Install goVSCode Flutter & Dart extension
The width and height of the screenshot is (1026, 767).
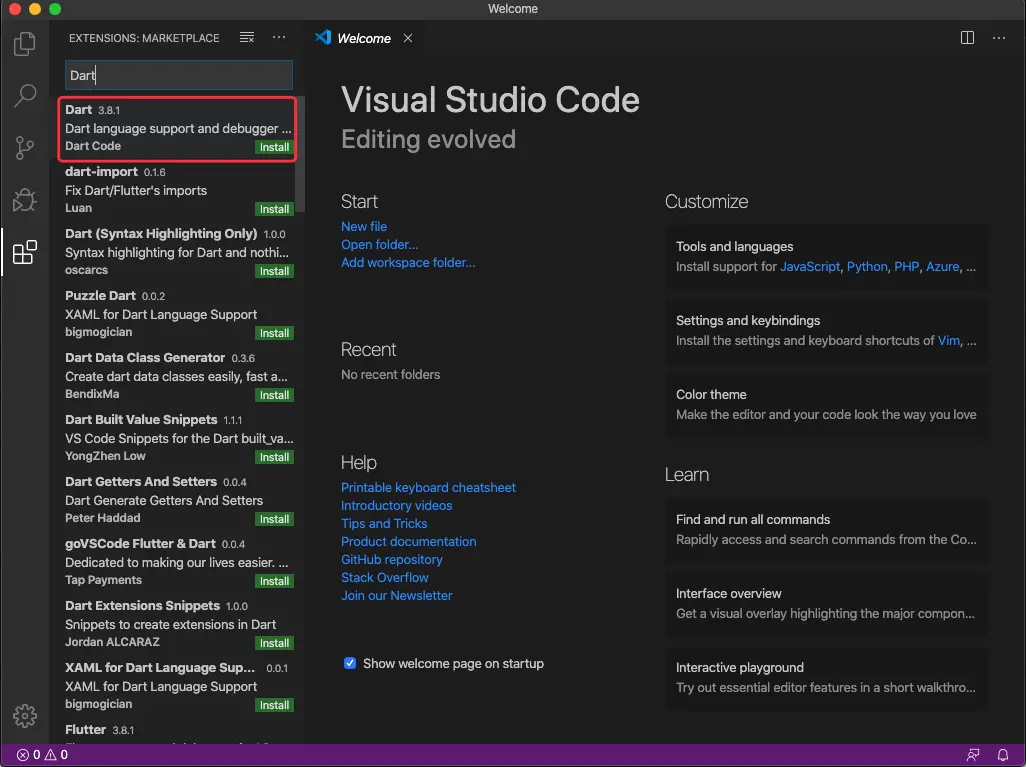pos(274,581)
